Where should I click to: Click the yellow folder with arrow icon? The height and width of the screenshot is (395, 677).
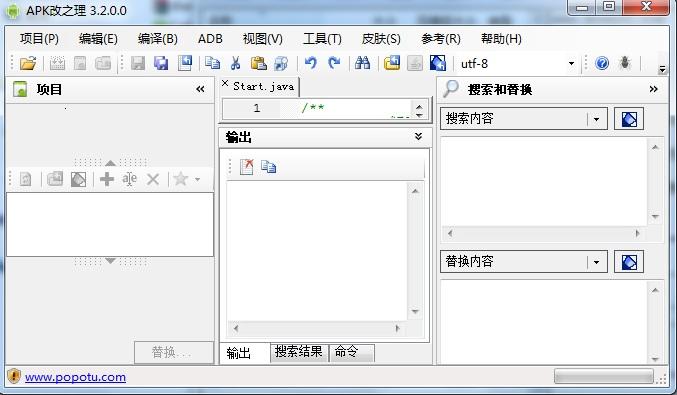coord(392,63)
